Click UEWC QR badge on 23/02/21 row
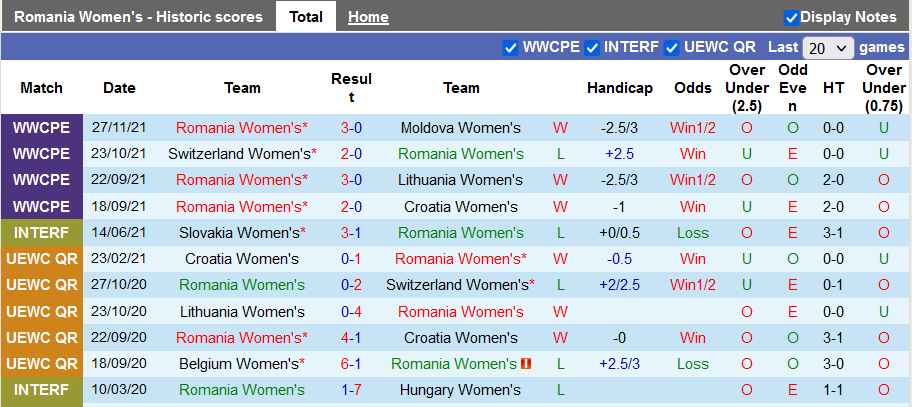Viewport: 912px width, 407px height. pyautogui.click(x=42, y=258)
